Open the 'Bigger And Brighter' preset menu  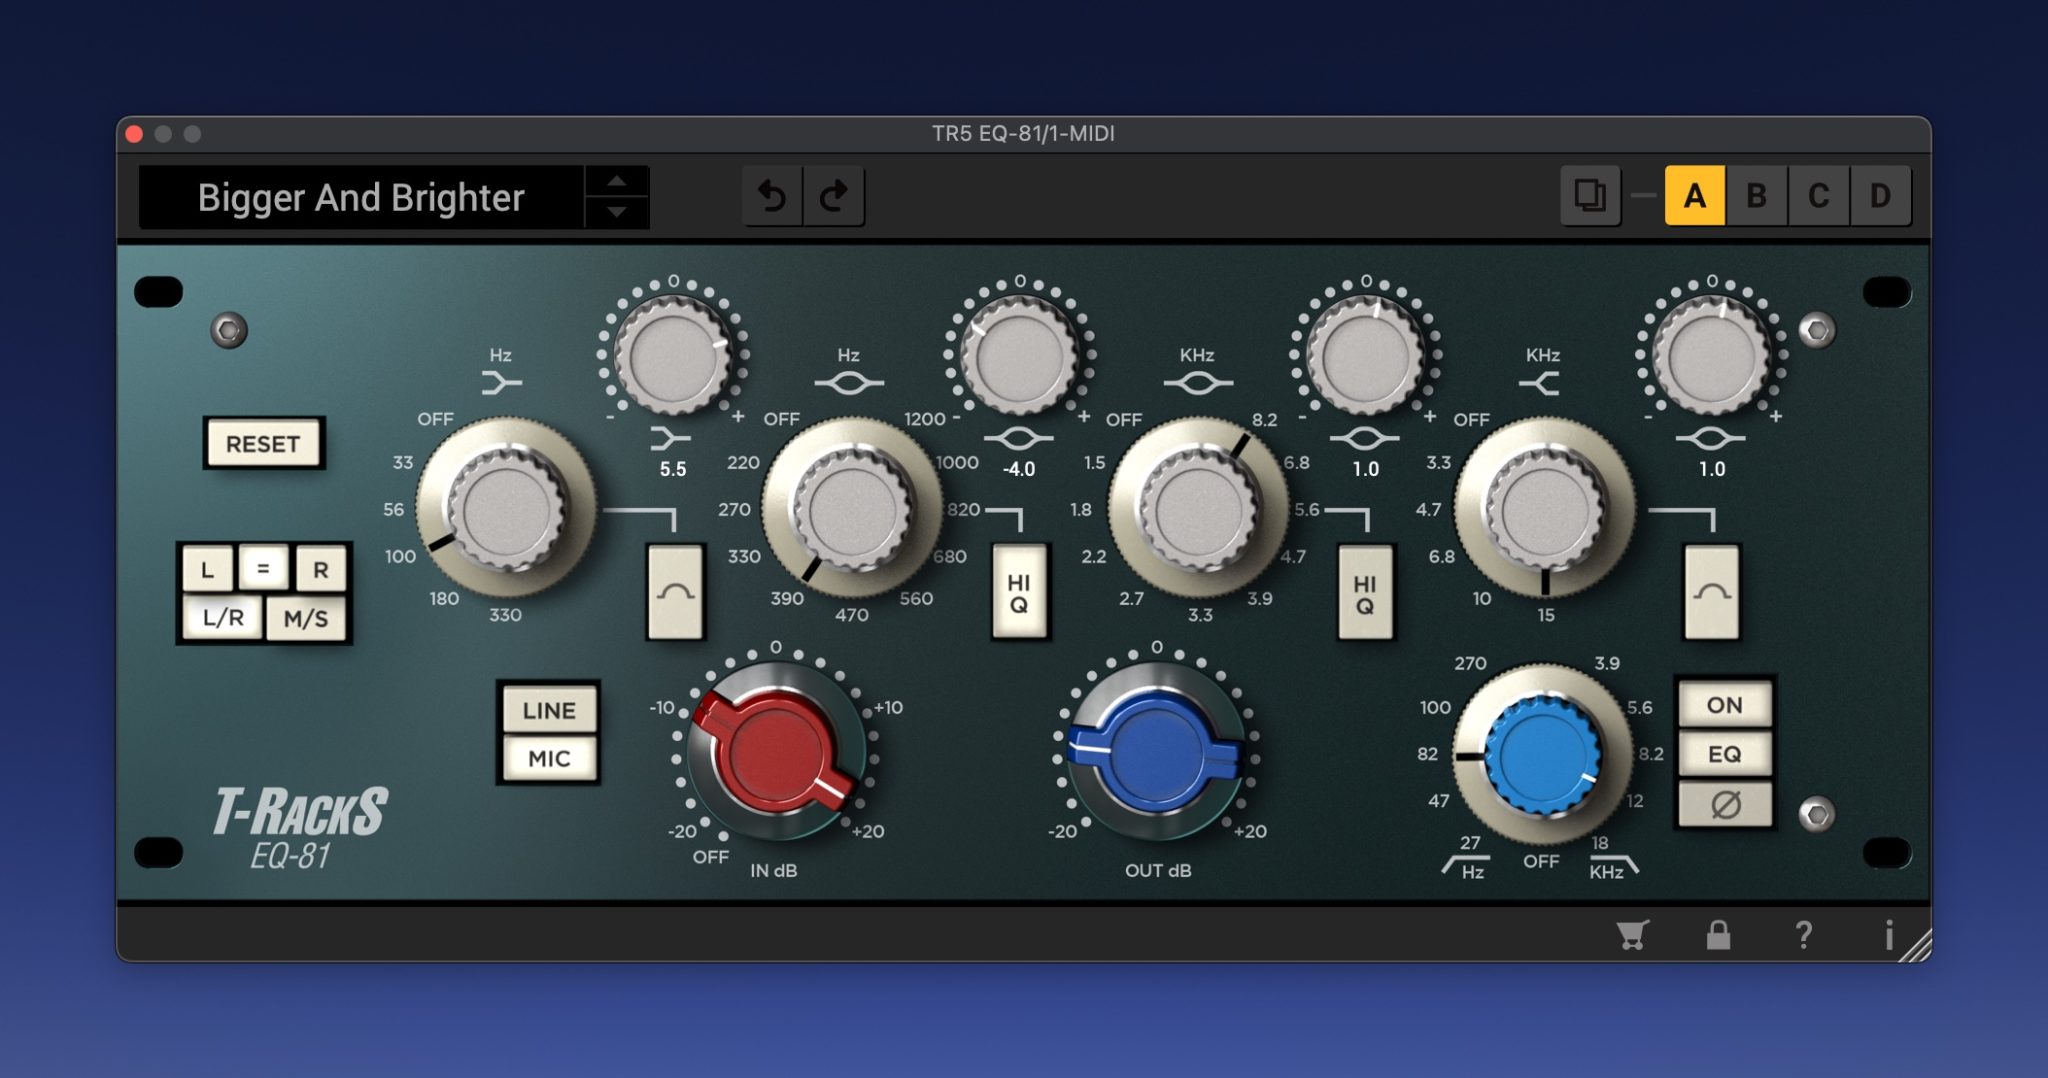pyautogui.click(x=361, y=198)
